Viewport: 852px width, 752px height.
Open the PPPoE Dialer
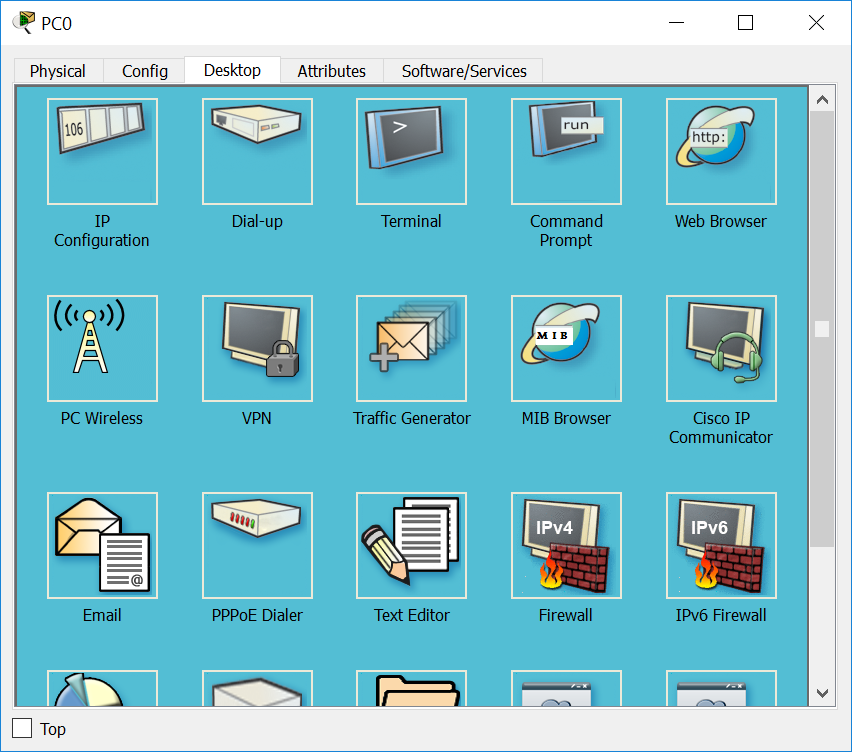[x=257, y=546]
